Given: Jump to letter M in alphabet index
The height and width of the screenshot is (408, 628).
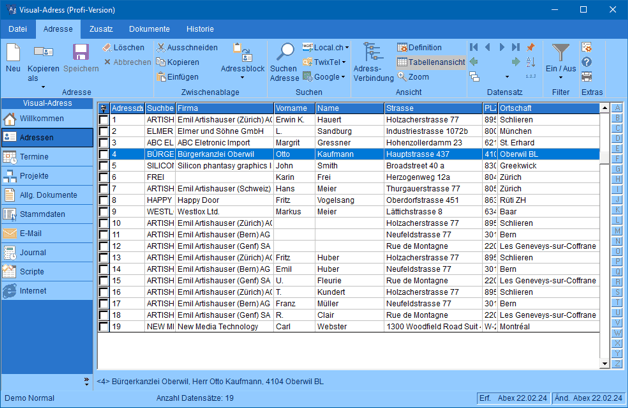Looking at the screenshot, I should click(617, 231).
